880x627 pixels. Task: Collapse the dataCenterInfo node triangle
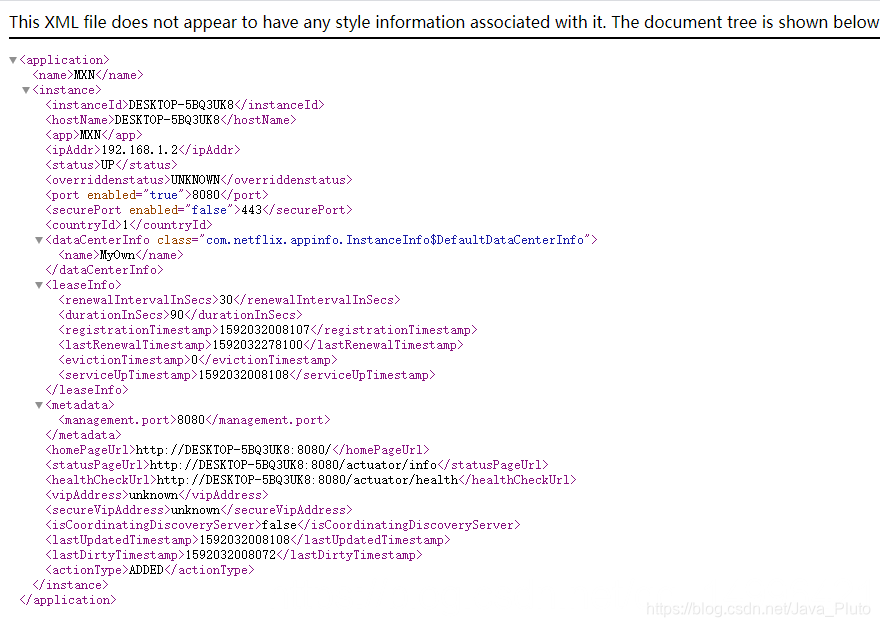[39, 240]
